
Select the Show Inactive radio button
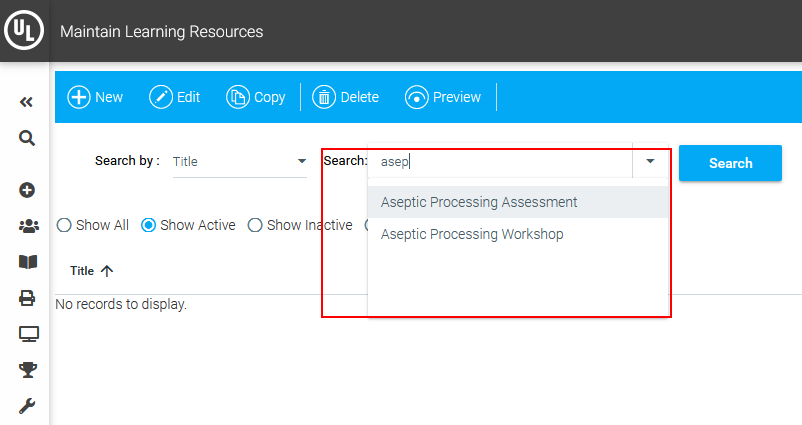255,225
